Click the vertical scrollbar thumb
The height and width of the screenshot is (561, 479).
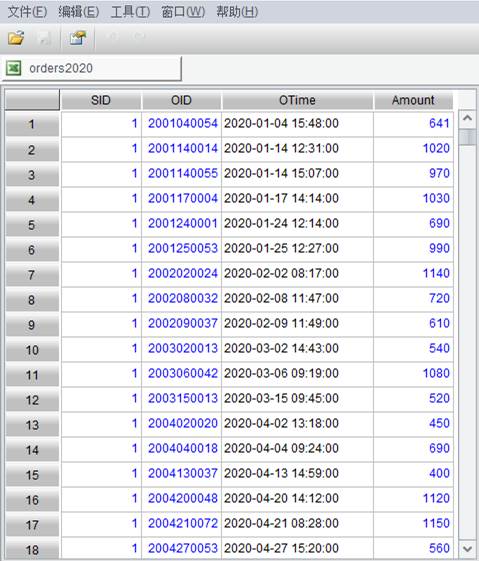coord(467,137)
